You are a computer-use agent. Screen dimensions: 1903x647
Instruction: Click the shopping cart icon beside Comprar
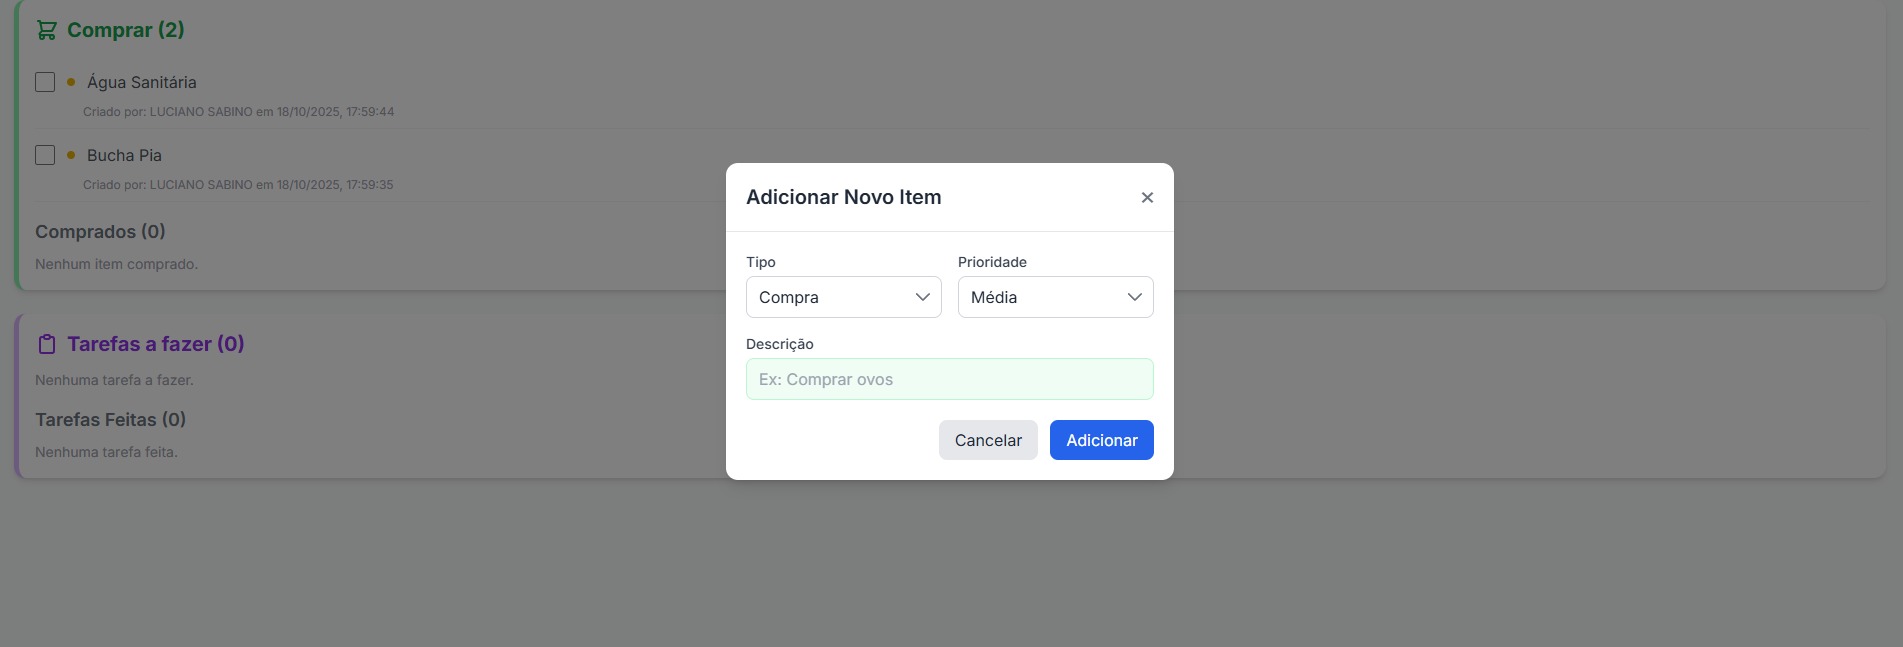(x=46, y=30)
